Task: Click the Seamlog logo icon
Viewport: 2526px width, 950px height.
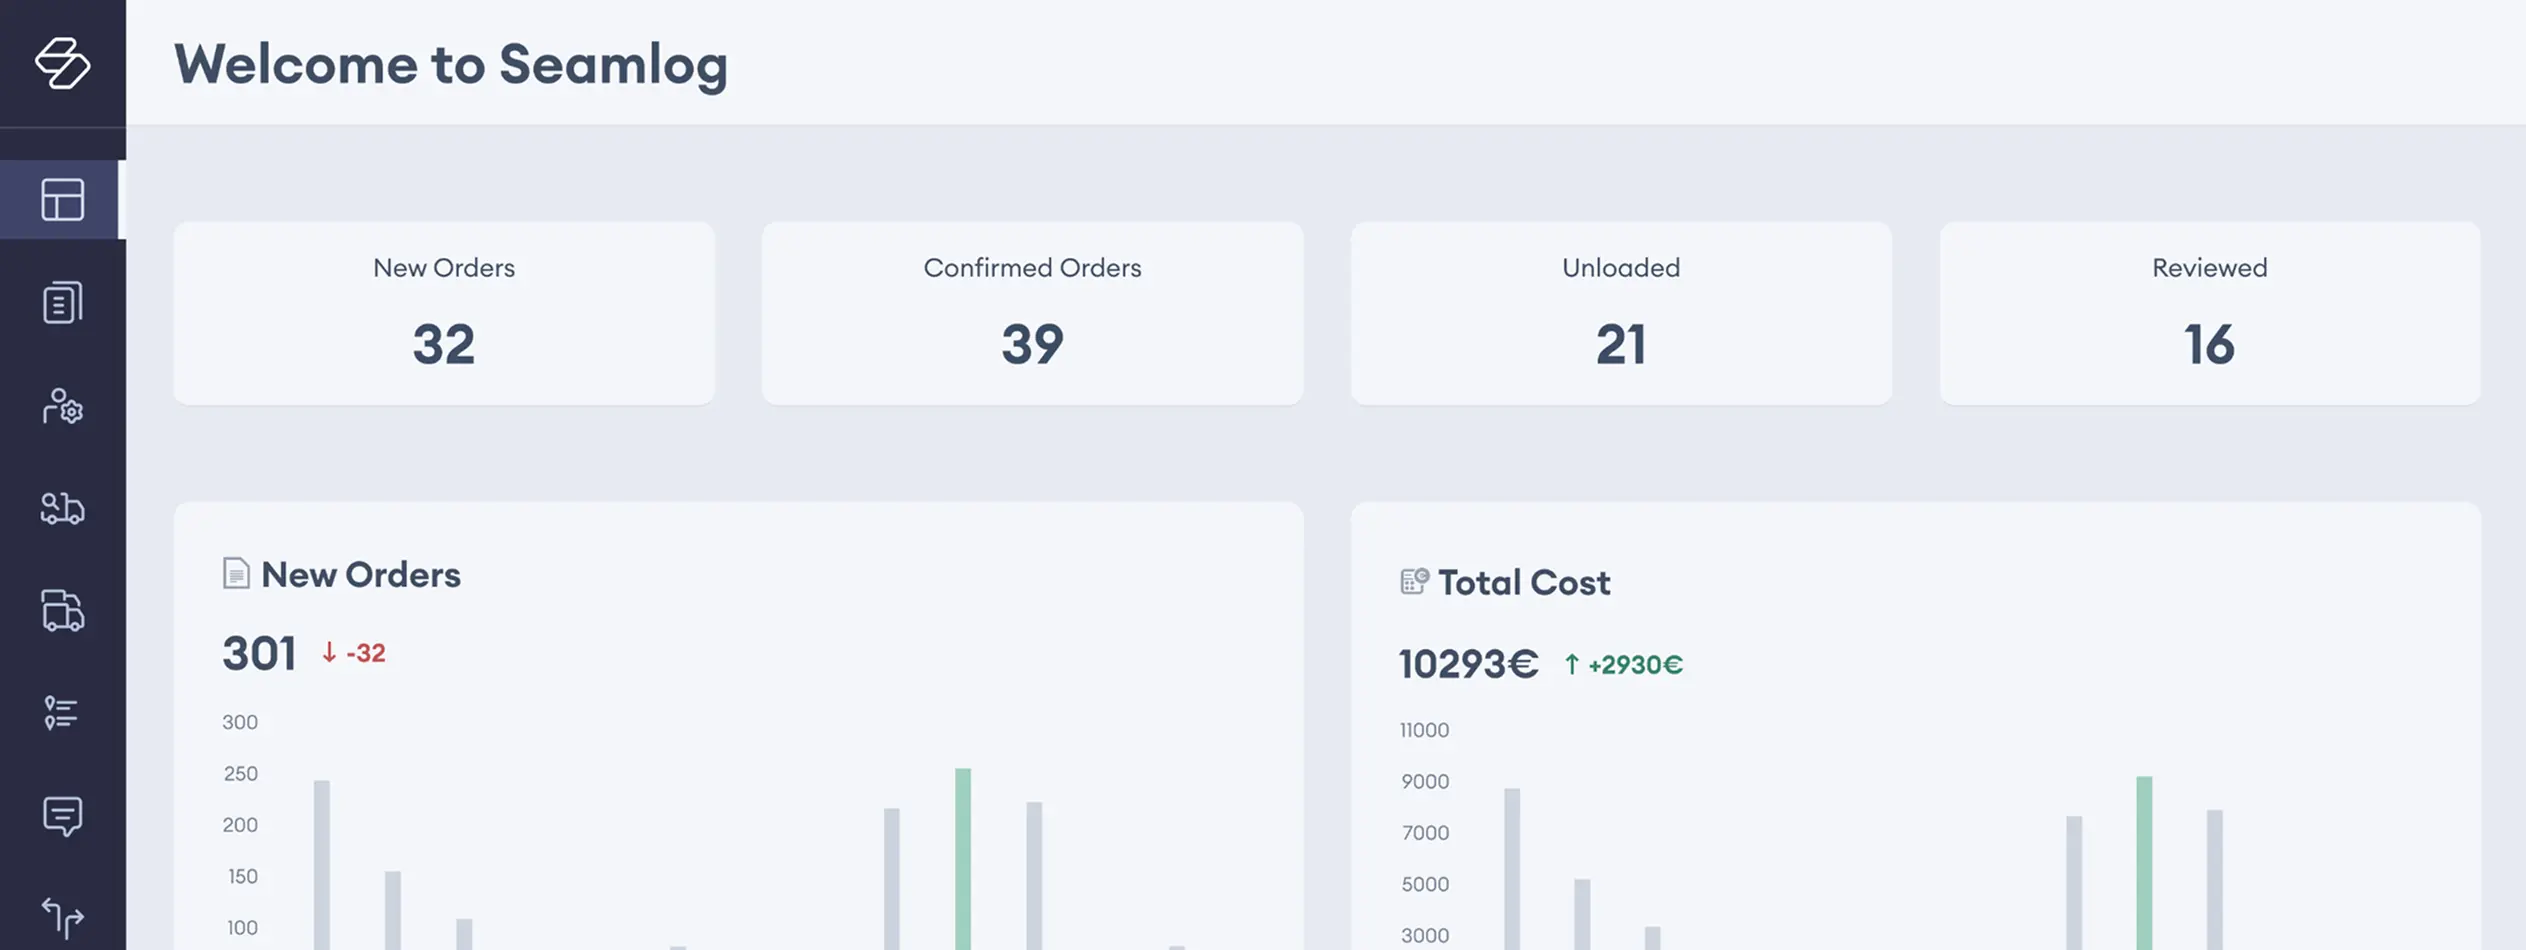Action: pos(62,63)
